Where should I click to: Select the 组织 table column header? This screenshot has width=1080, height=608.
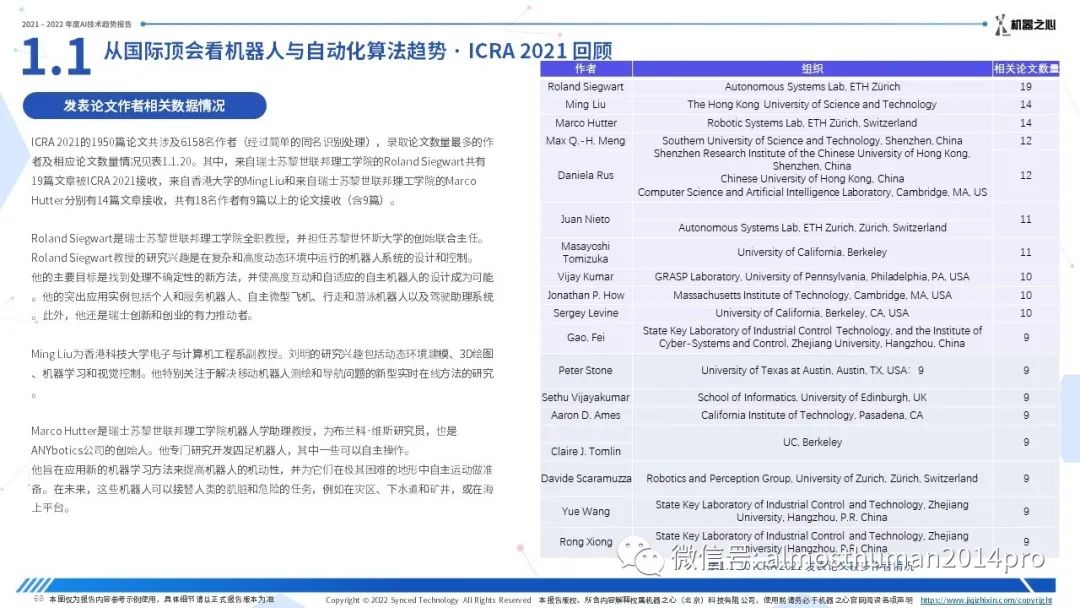point(812,69)
